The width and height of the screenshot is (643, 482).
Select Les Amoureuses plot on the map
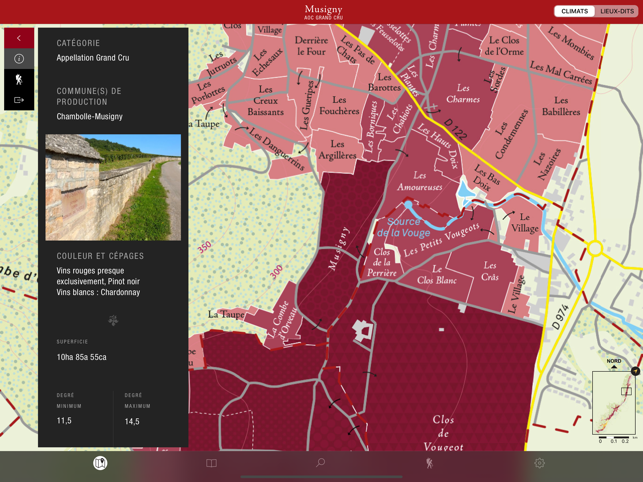[420, 181]
